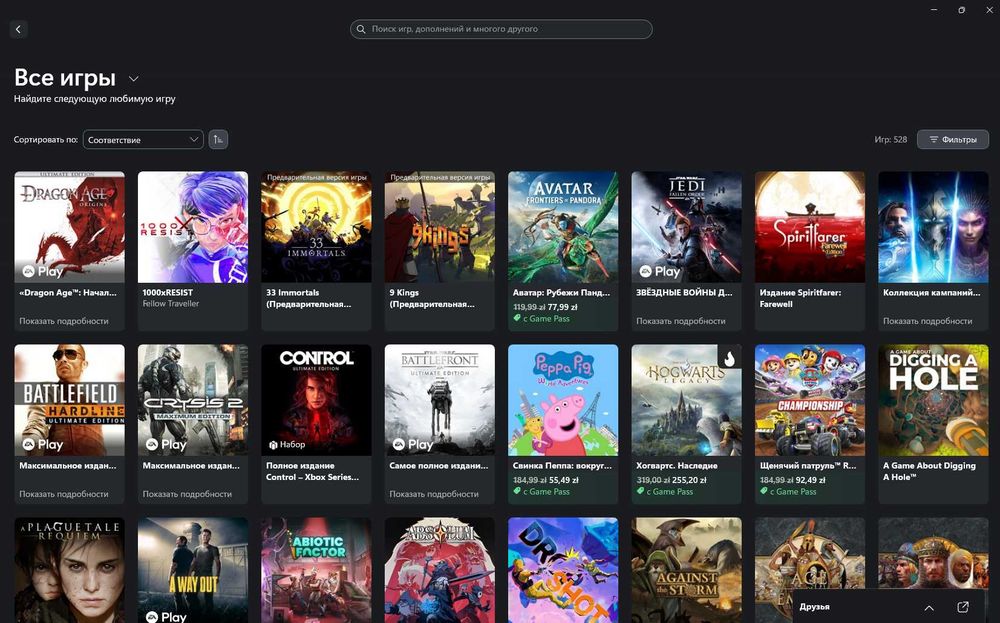Image resolution: width=1000 pixels, height=623 pixels.
Task: Click 'Показать подробности' under Dragon Age
Action: coord(64,321)
